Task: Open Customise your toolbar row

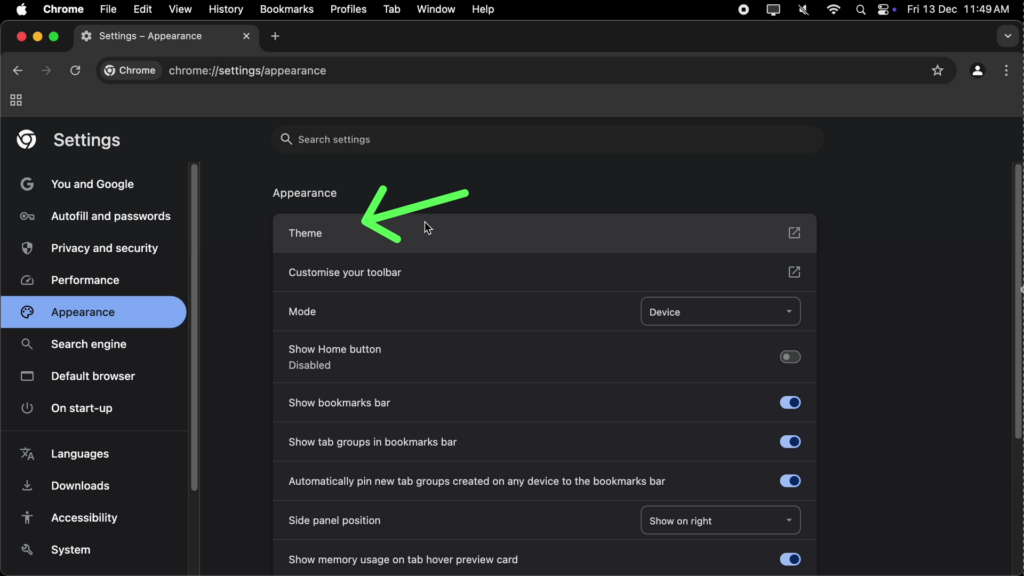Action: pos(545,272)
